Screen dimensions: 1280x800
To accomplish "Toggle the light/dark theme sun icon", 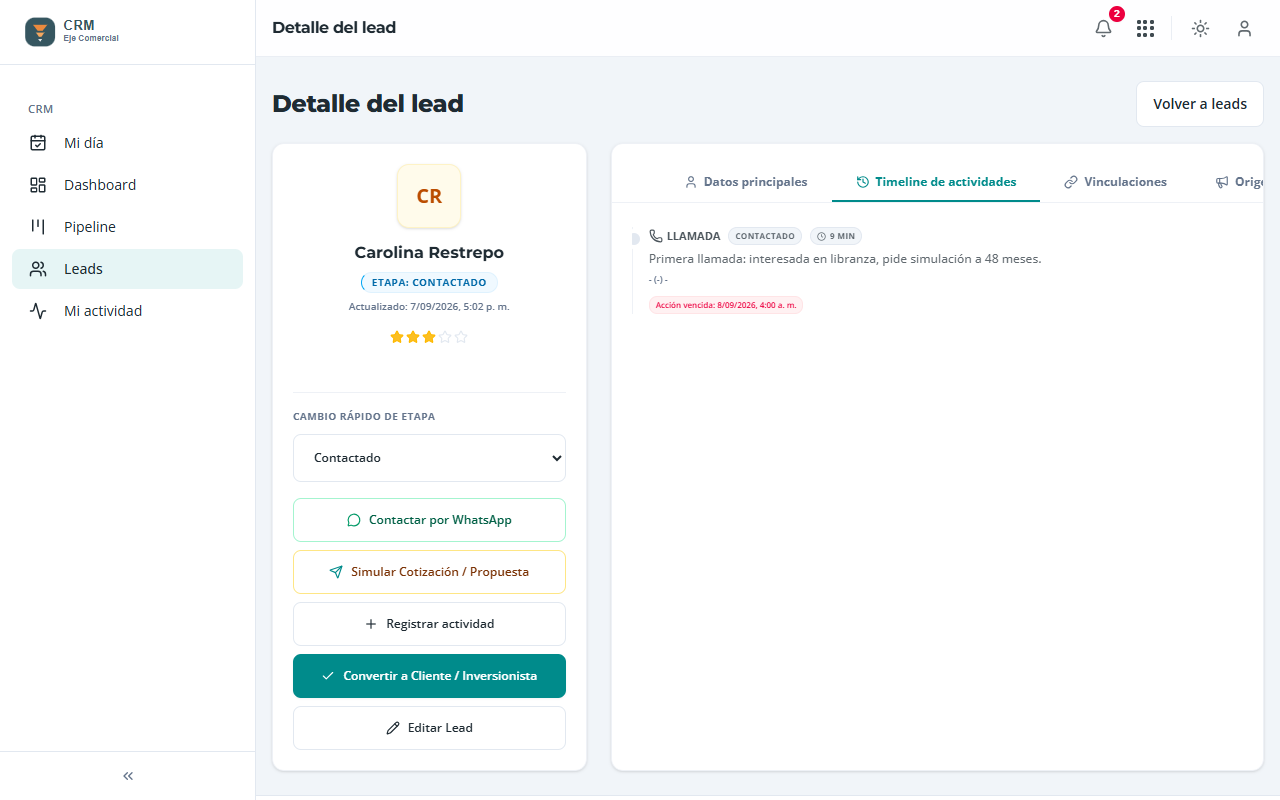I will 1200,28.
